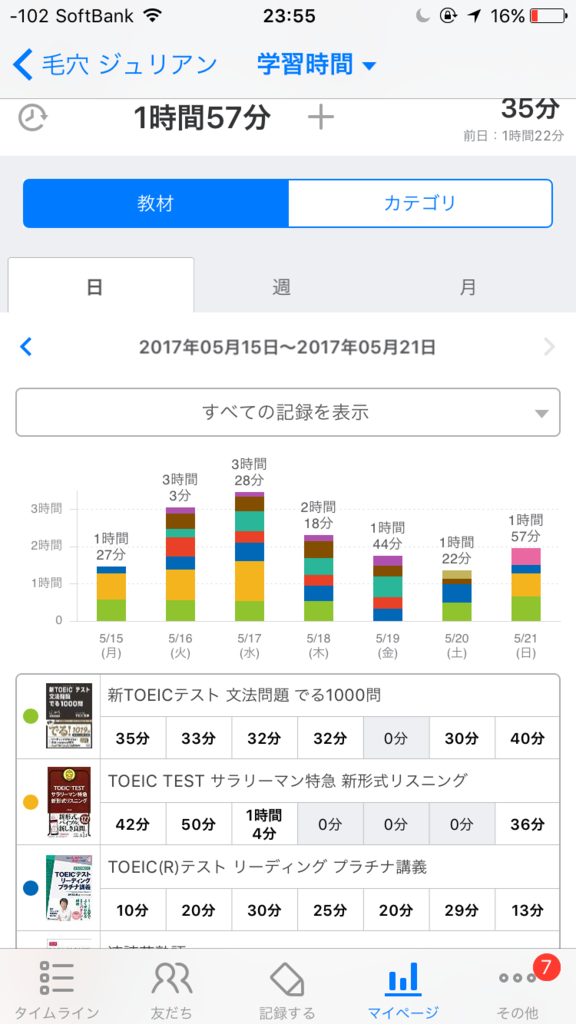
Task: Tap the green dot beside 文法問題 book
Action: (31, 716)
